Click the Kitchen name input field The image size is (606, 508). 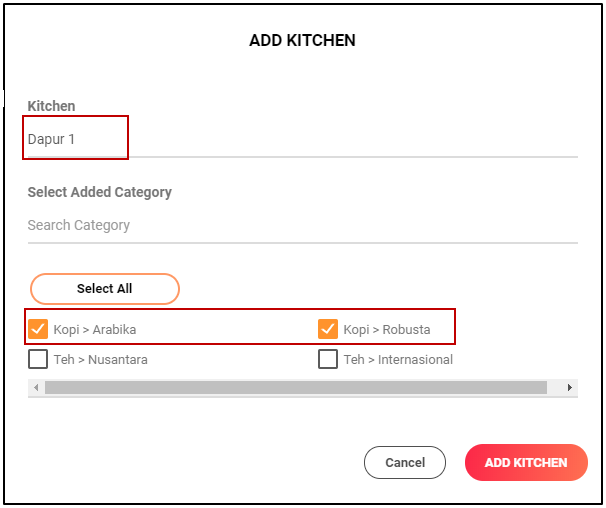click(x=300, y=139)
